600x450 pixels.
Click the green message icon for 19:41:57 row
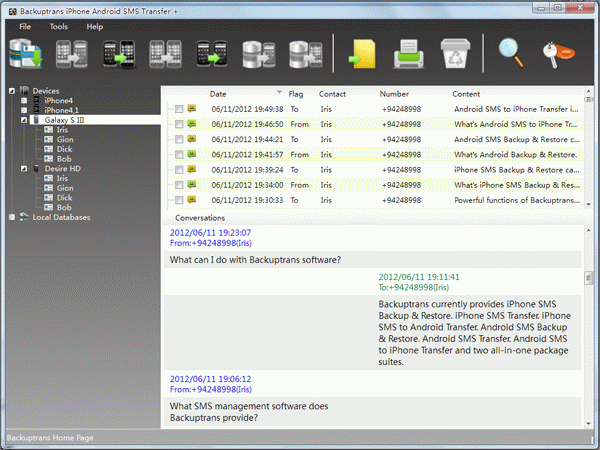192,154
